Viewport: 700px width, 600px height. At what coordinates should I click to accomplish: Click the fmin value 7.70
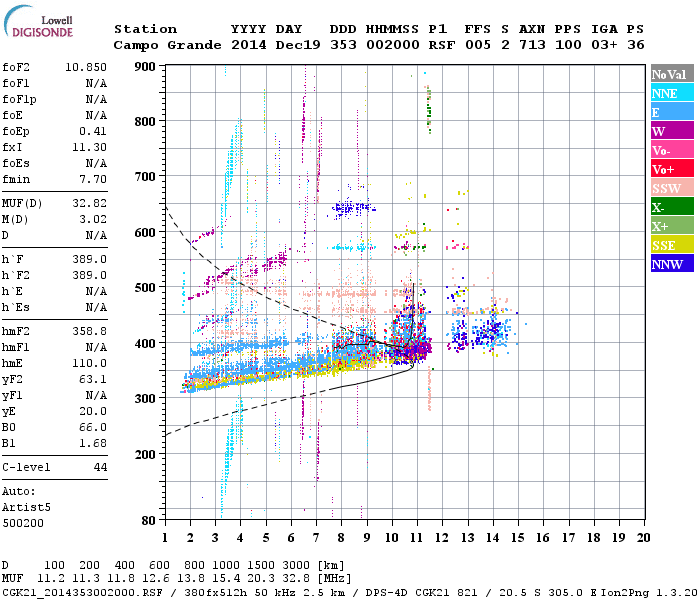click(93, 179)
